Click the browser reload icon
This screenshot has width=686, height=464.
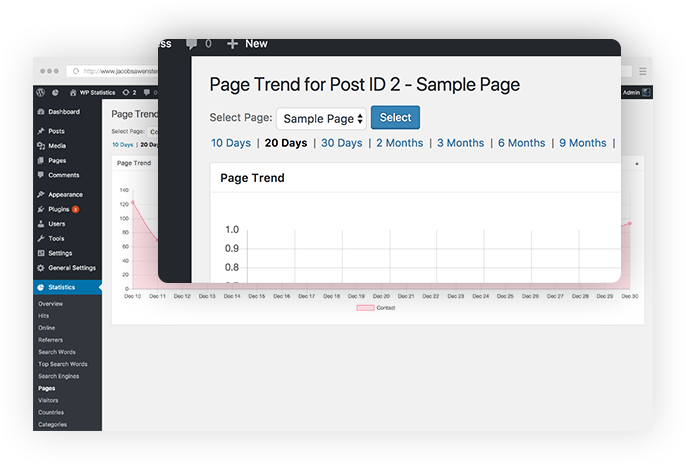tap(76, 71)
